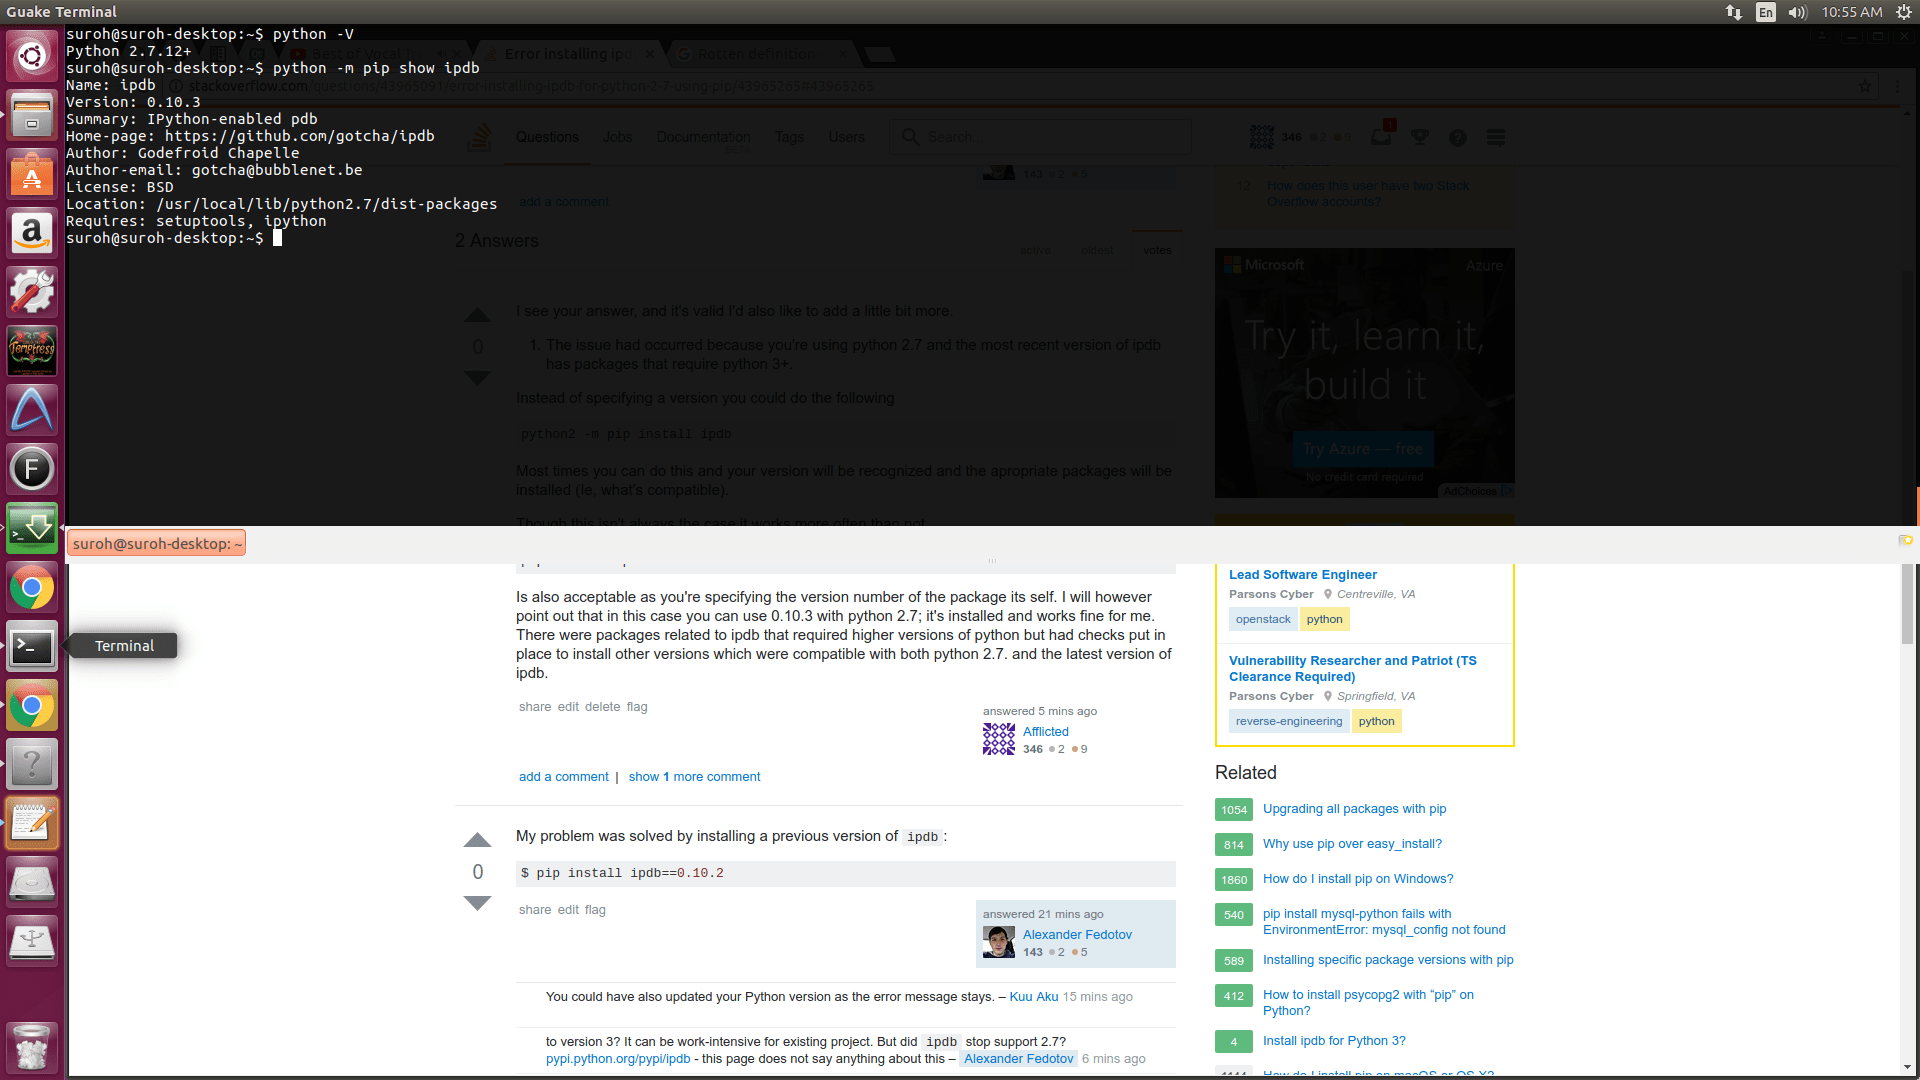Open the En keyboard layout indicator
This screenshot has height=1080, width=1920.
1766,12
